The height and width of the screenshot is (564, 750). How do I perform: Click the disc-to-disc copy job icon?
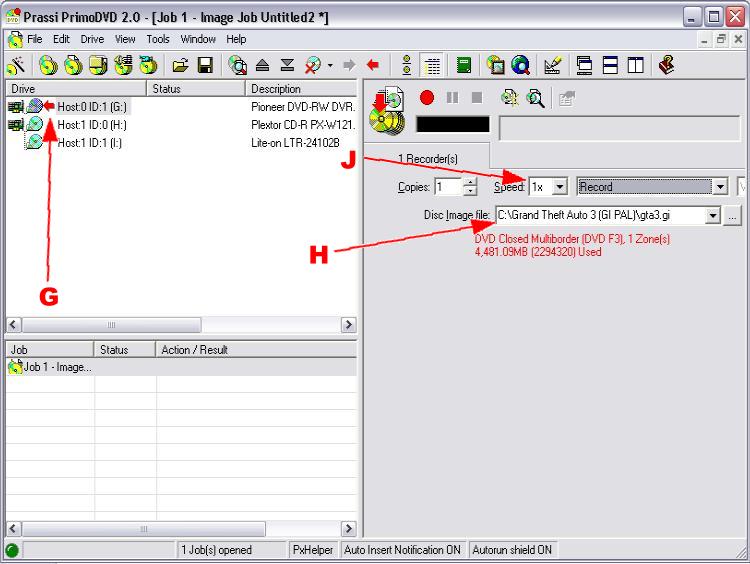point(48,65)
